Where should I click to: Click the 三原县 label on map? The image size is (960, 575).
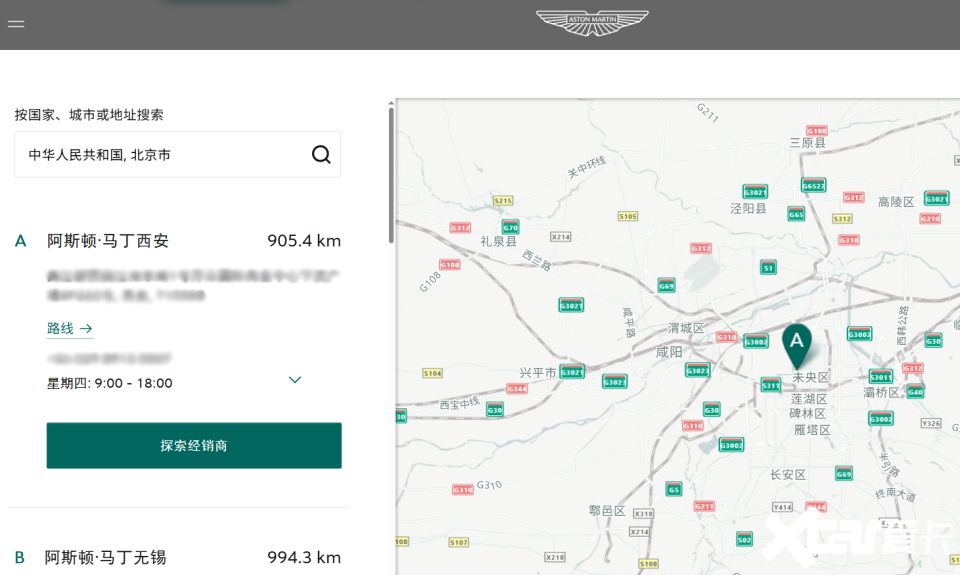coord(808,143)
